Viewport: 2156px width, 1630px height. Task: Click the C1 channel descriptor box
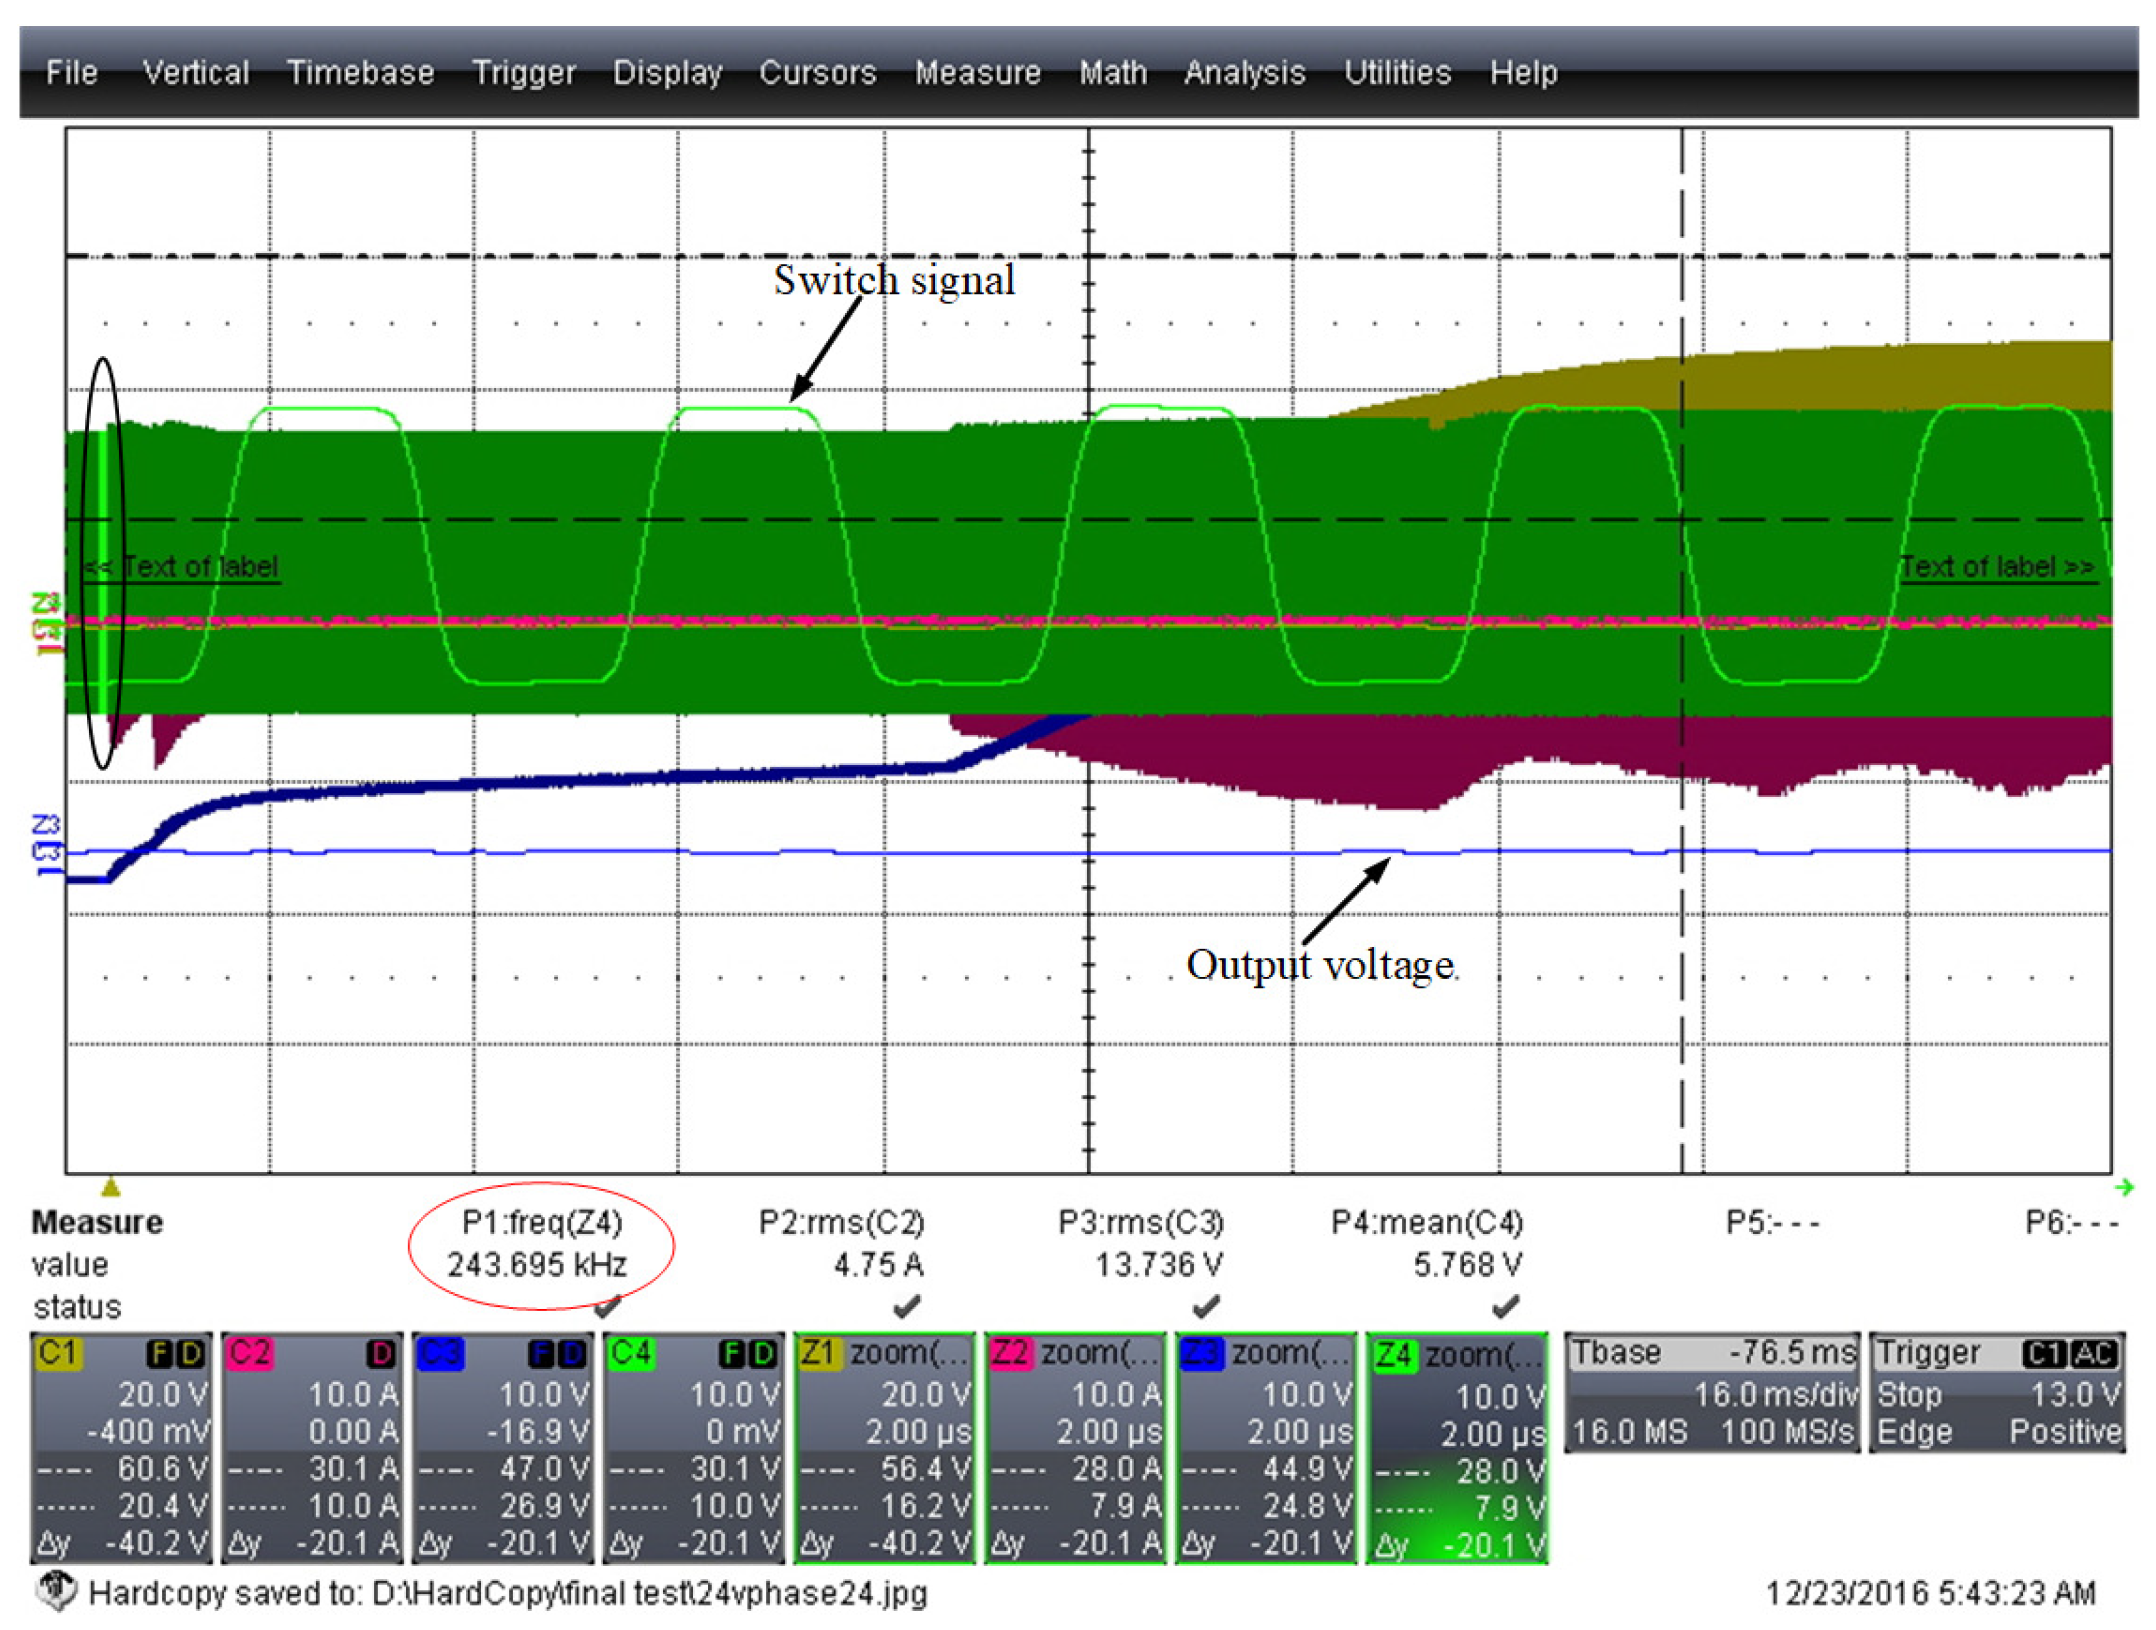click(x=121, y=1446)
